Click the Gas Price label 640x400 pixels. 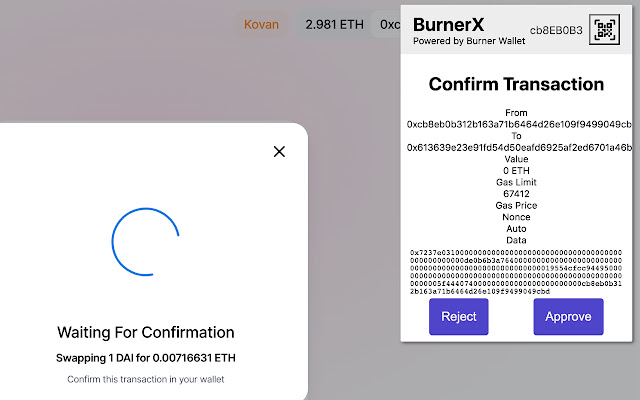pyautogui.click(x=516, y=205)
